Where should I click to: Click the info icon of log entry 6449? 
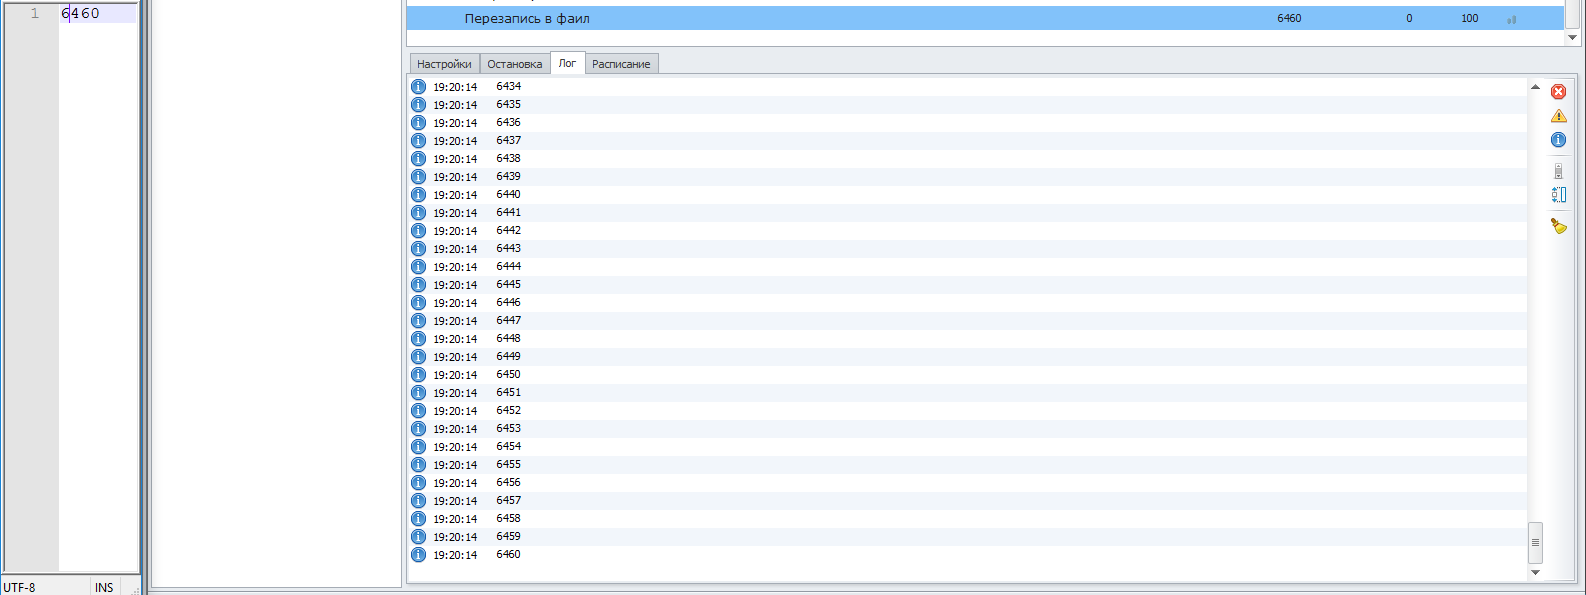click(419, 357)
